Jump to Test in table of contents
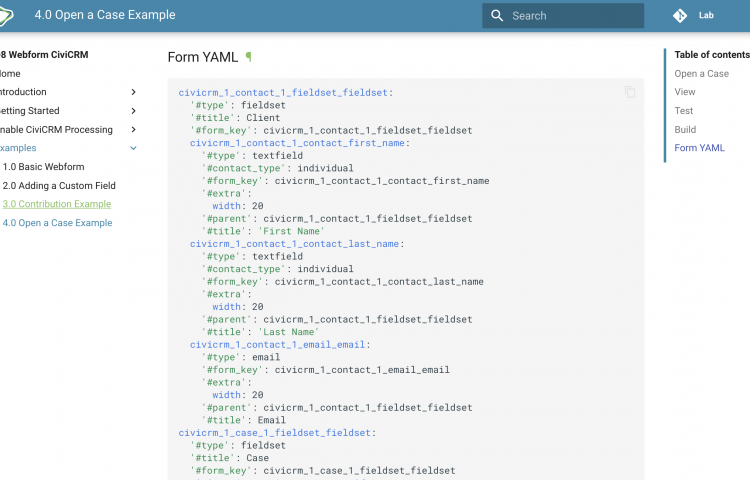750x480 pixels. 684,111
